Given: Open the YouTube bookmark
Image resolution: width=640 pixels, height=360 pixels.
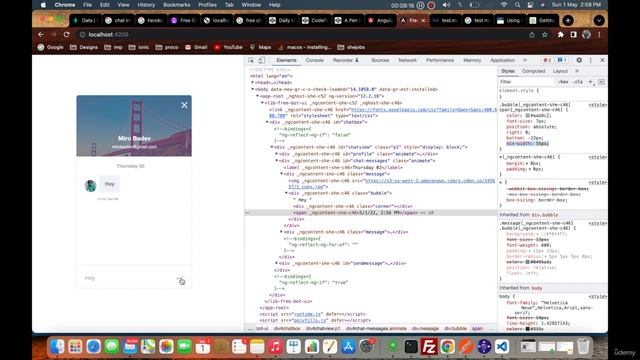Looking at the screenshot, I should (x=228, y=47).
